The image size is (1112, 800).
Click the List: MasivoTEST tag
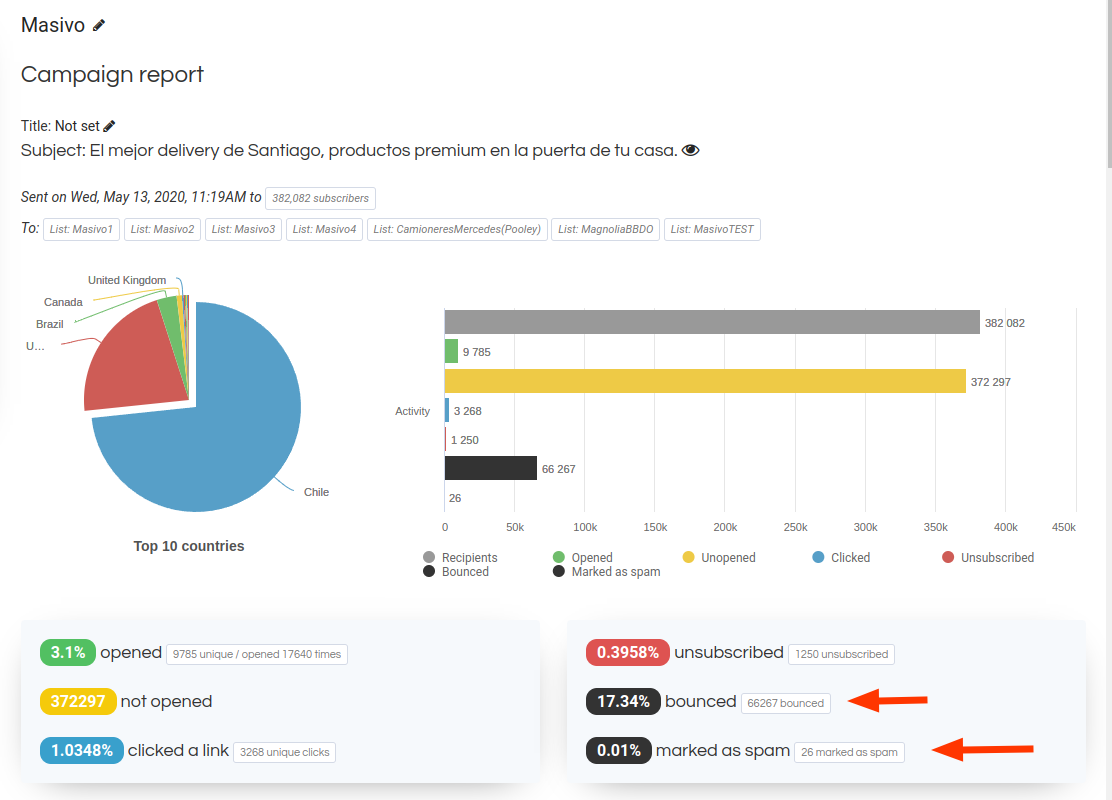(712, 229)
